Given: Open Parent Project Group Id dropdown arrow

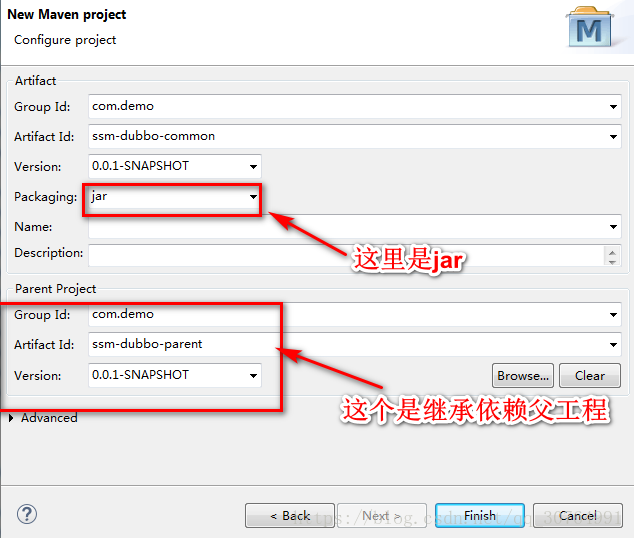Looking at the screenshot, I should click(x=613, y=314).
